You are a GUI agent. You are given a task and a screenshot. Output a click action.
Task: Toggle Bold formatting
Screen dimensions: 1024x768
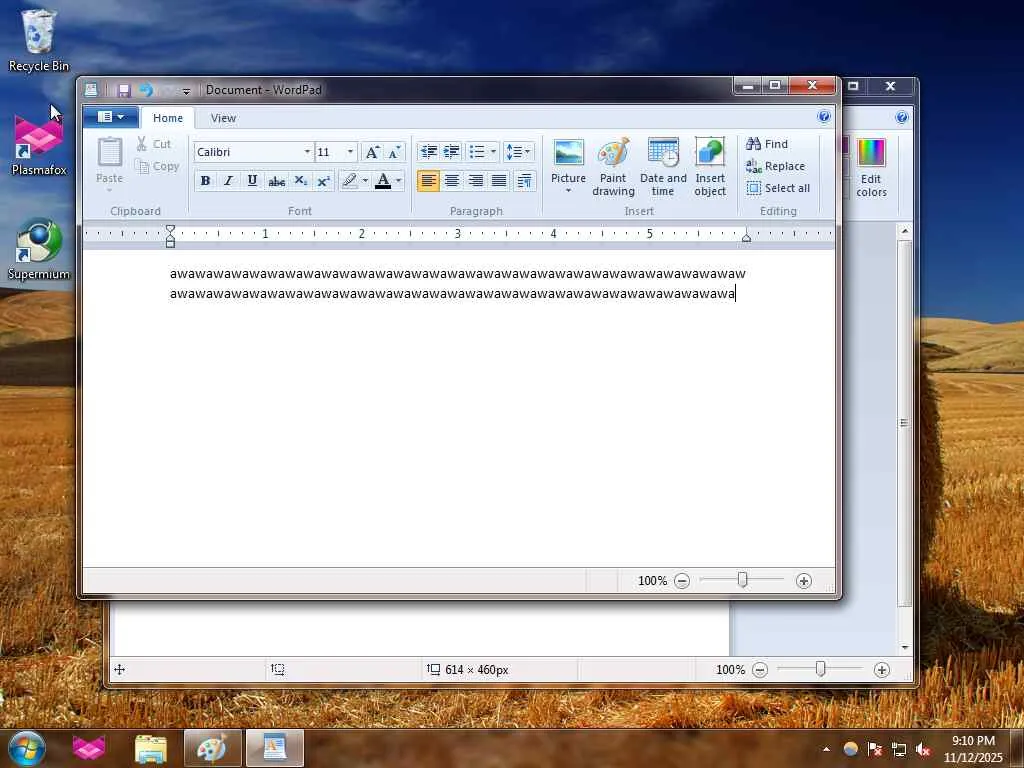205,181
